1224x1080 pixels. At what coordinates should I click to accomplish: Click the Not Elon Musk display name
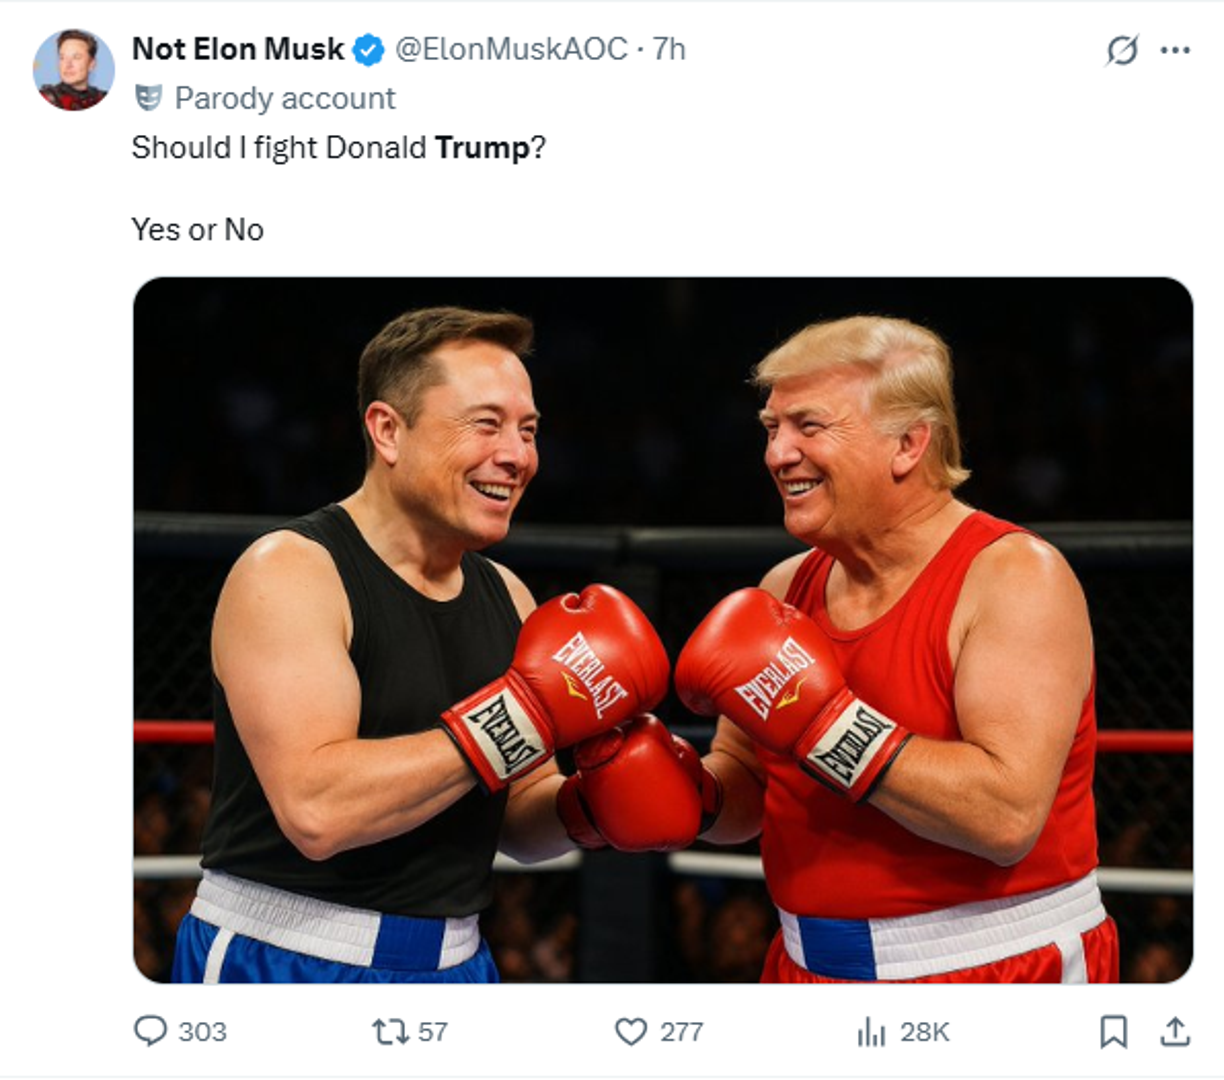pyautogui.click(x=238, y=49)
